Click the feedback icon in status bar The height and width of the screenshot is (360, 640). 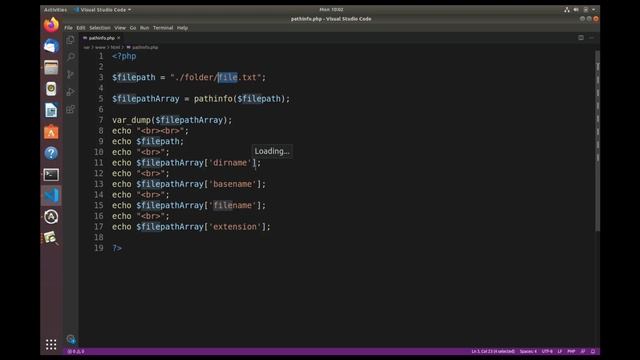click(x=583, y=351)
